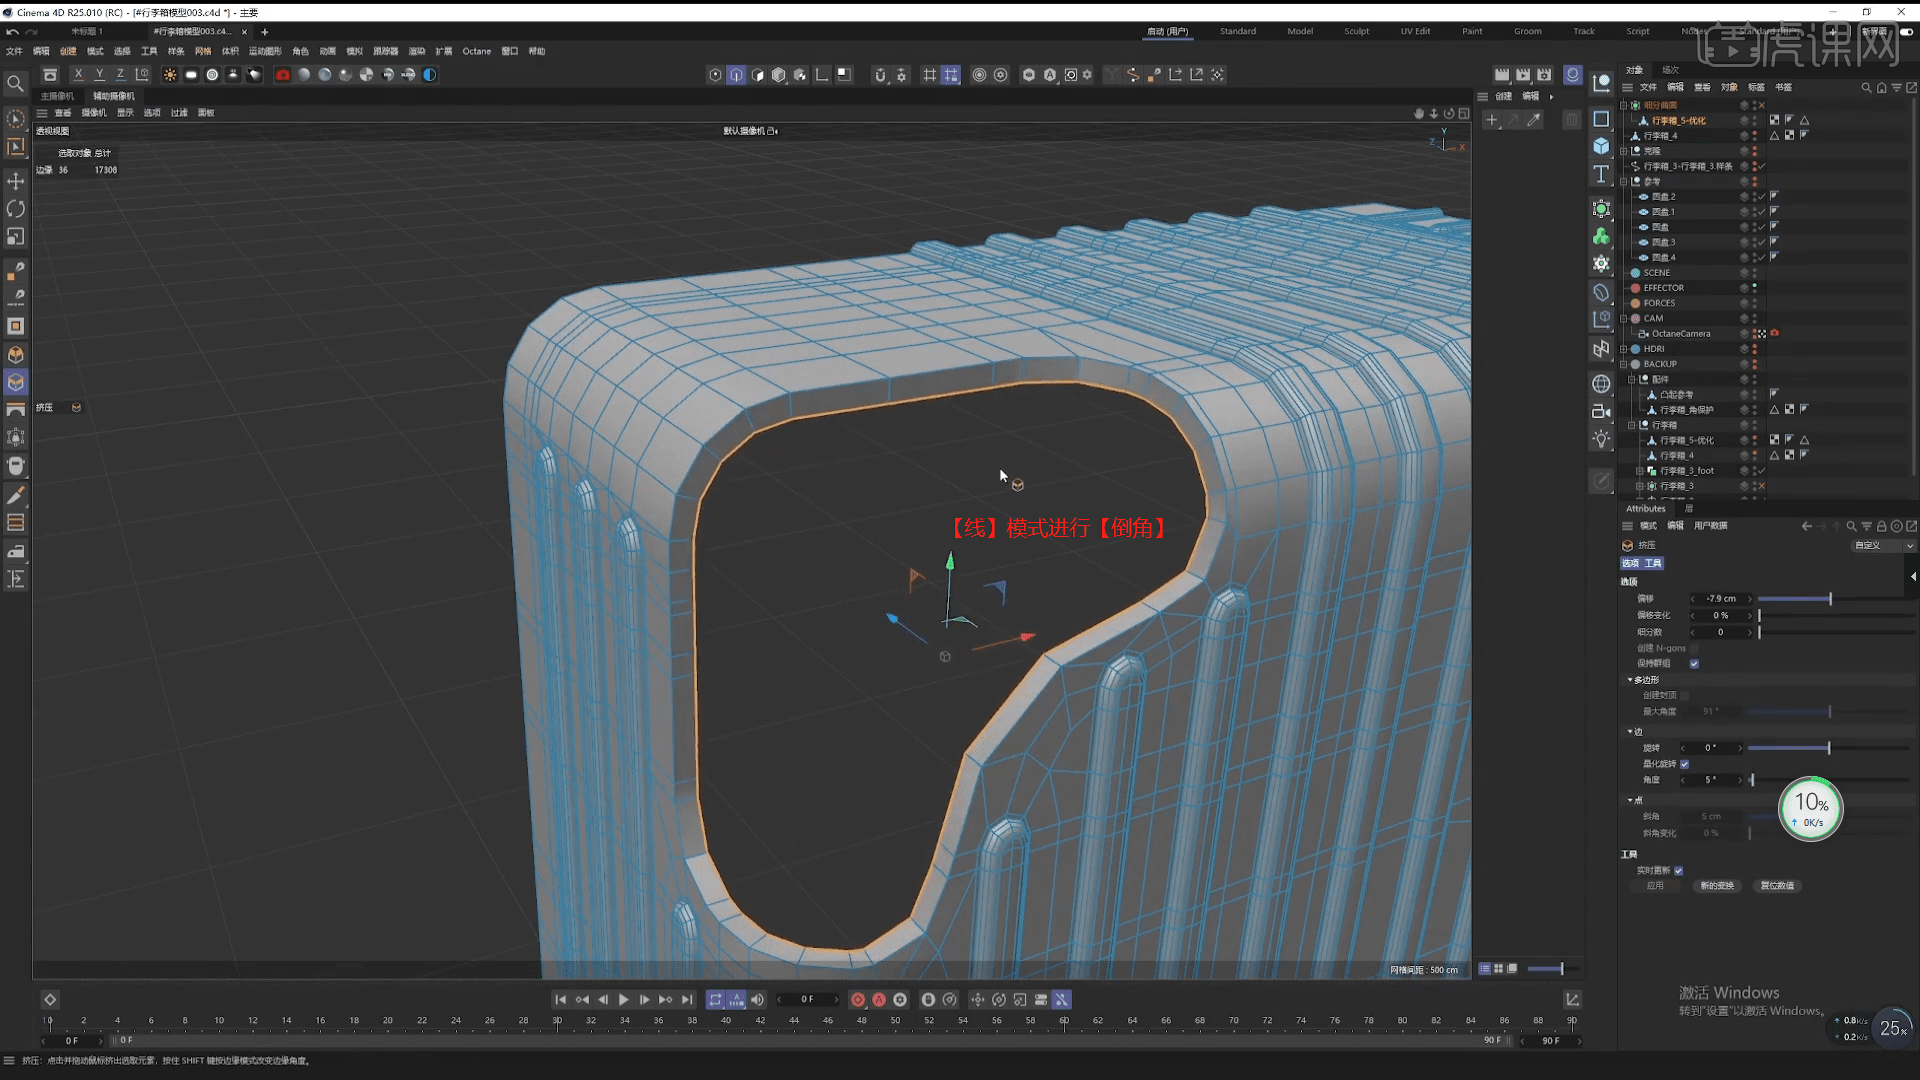Open the 自定义 dropdown in Attributes
Viewport: 1920px width, 1080px height.
coord(1882,546)
